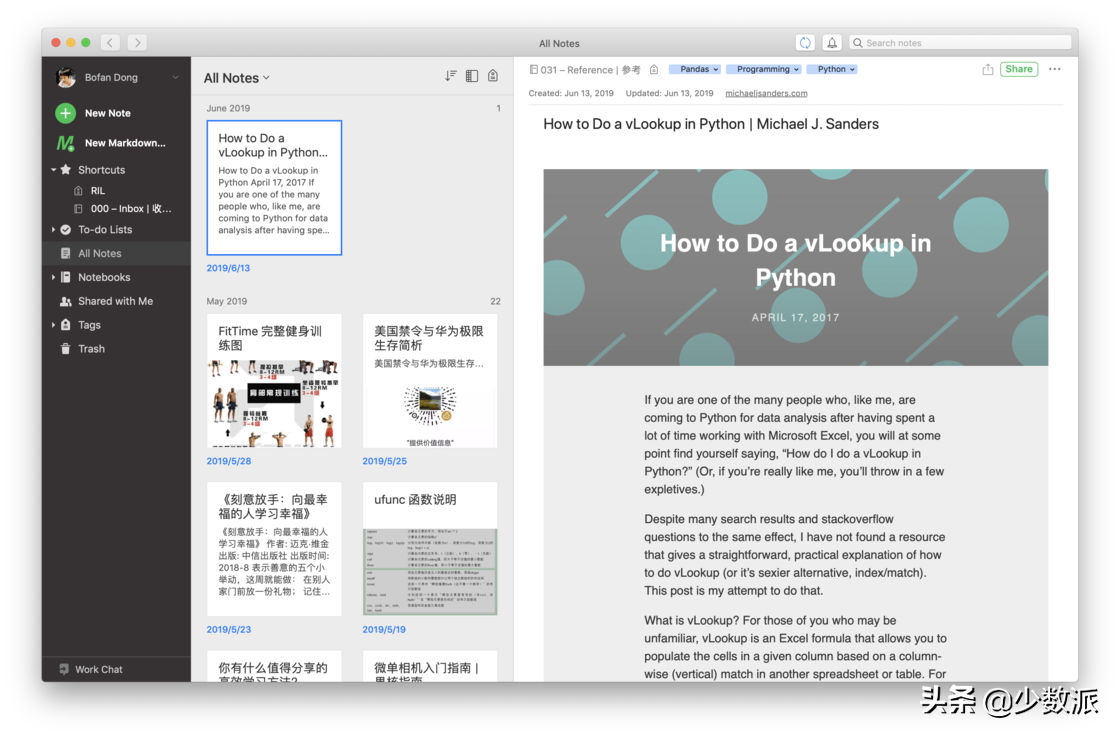This screenshot has width=1120, height=737.
Task: Open the ufunc 函数说明 note
Action: 430,549
